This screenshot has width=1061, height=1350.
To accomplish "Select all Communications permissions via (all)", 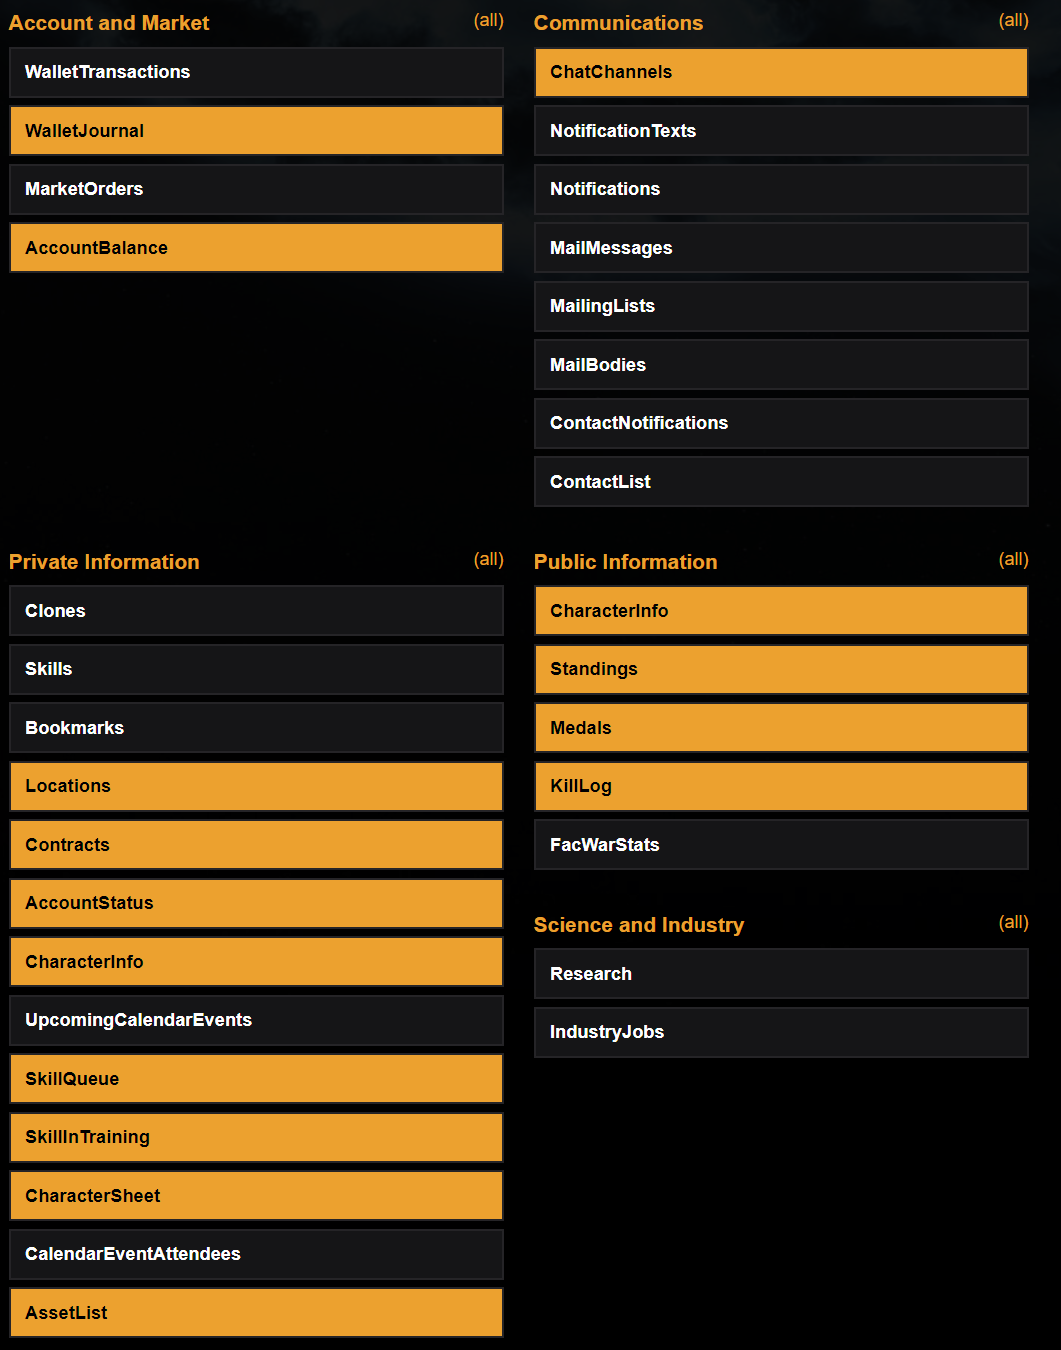I will [x=1013, y=21].
